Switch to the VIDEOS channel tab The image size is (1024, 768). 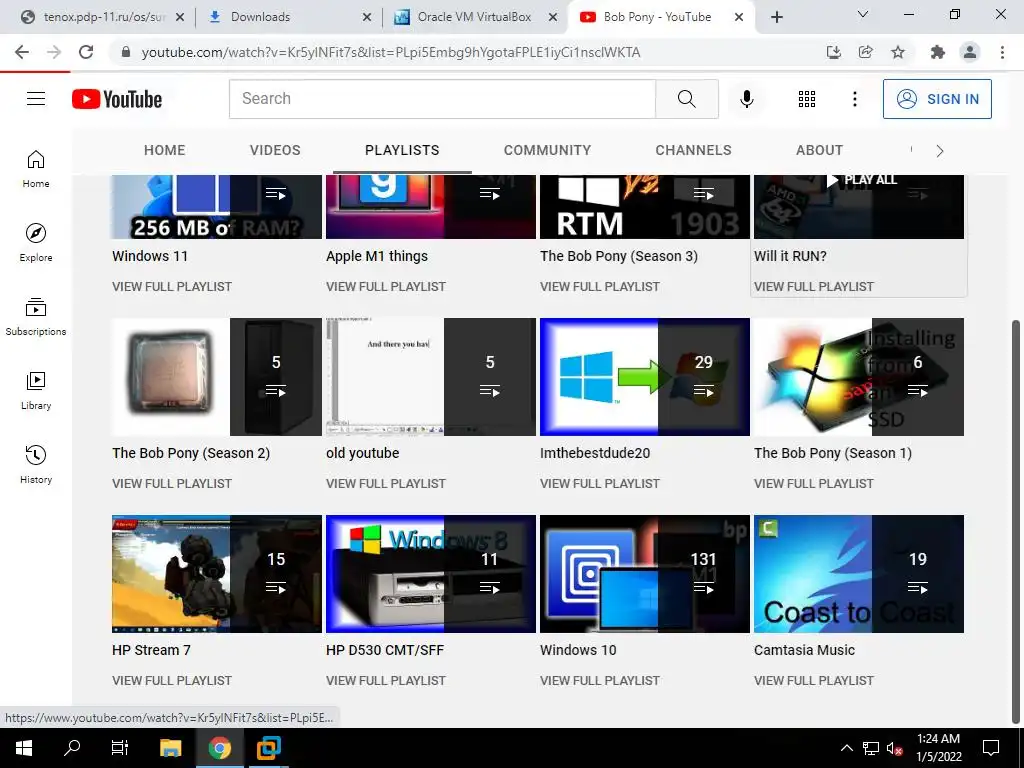(x=275, y=150)
